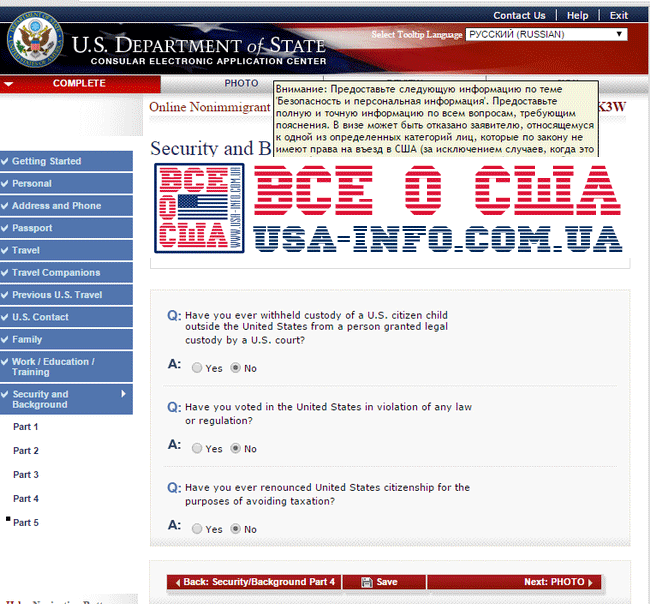
Task: Switch to the PHOTO tab
Action: click(x=241, y=83)
